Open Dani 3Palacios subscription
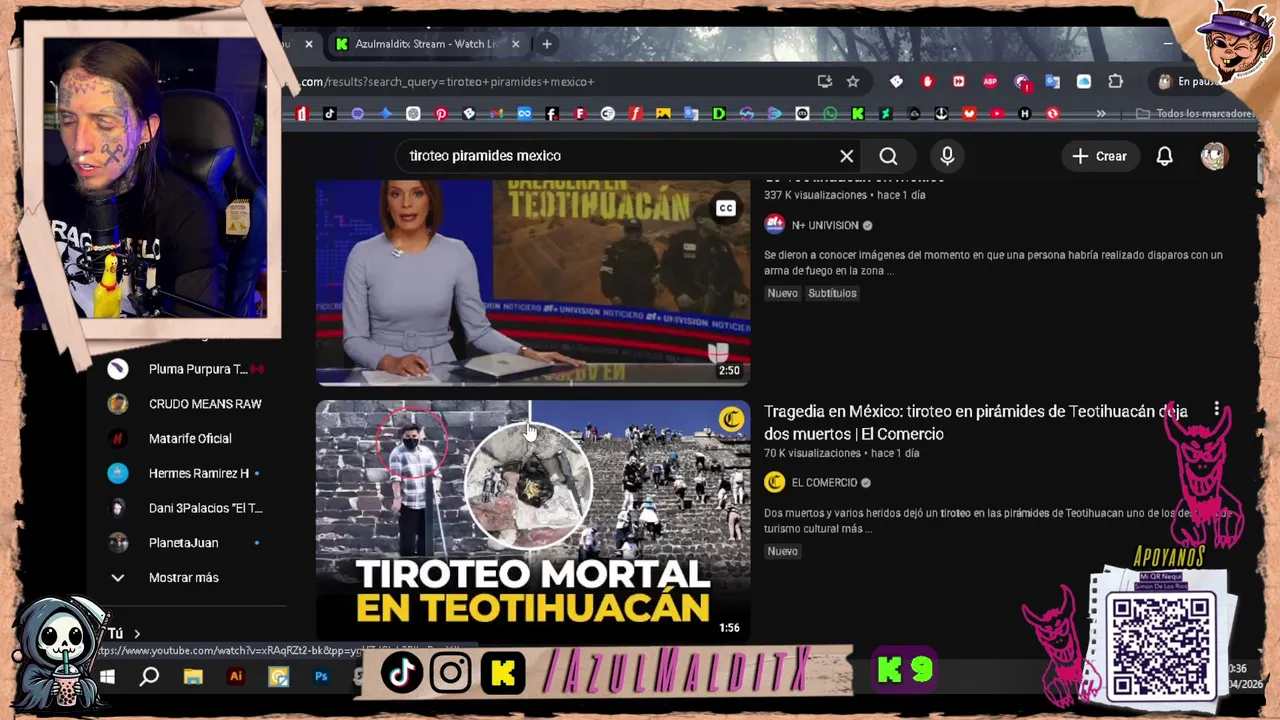Viewport: 1280px width, 720px height. pyautogui.click(x=185, y=508)
